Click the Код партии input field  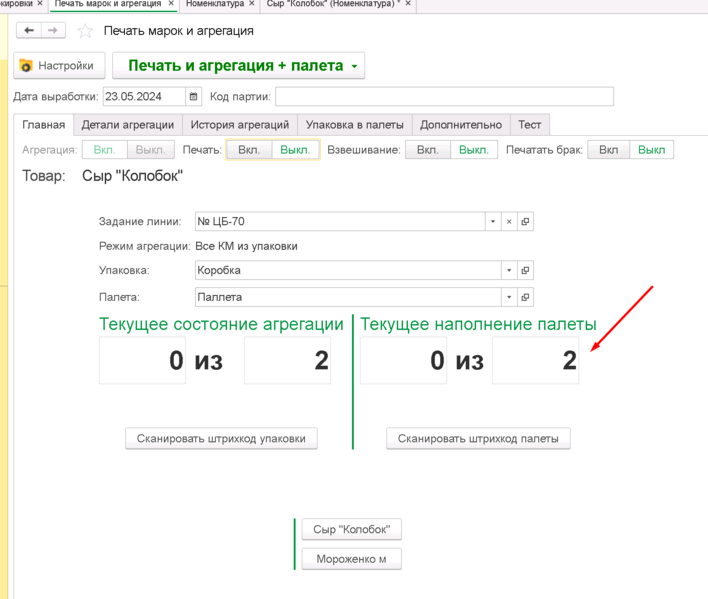click(444, 97)
